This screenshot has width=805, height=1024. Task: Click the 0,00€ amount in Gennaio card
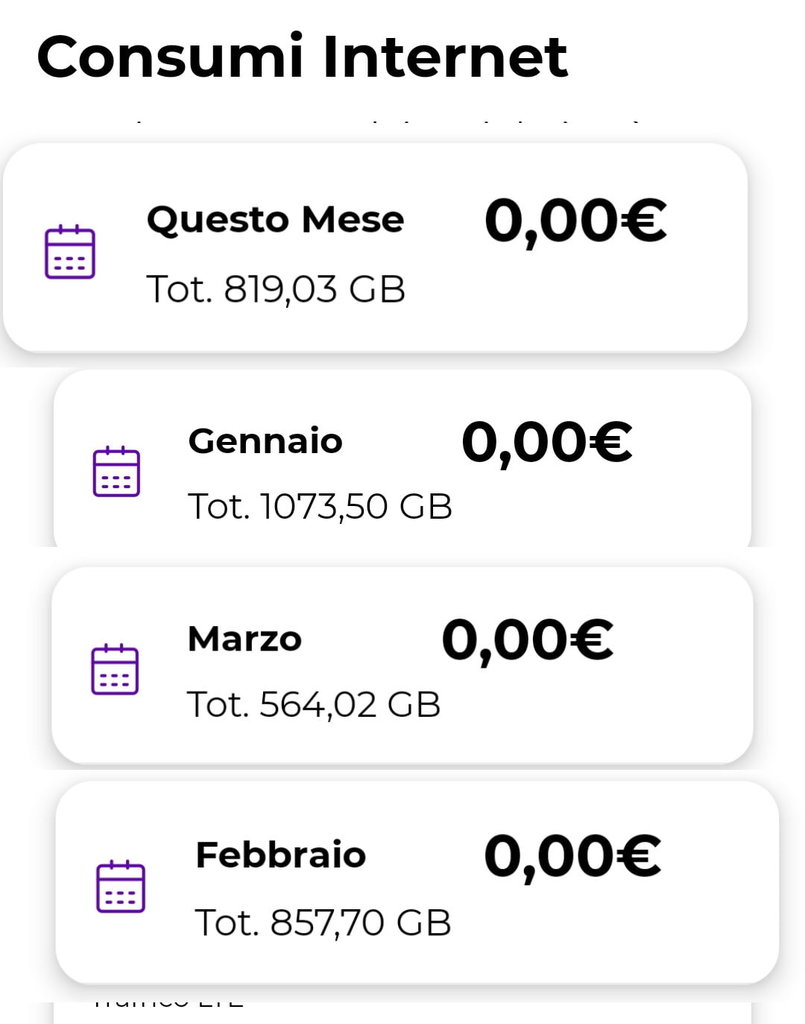(546, 442)
